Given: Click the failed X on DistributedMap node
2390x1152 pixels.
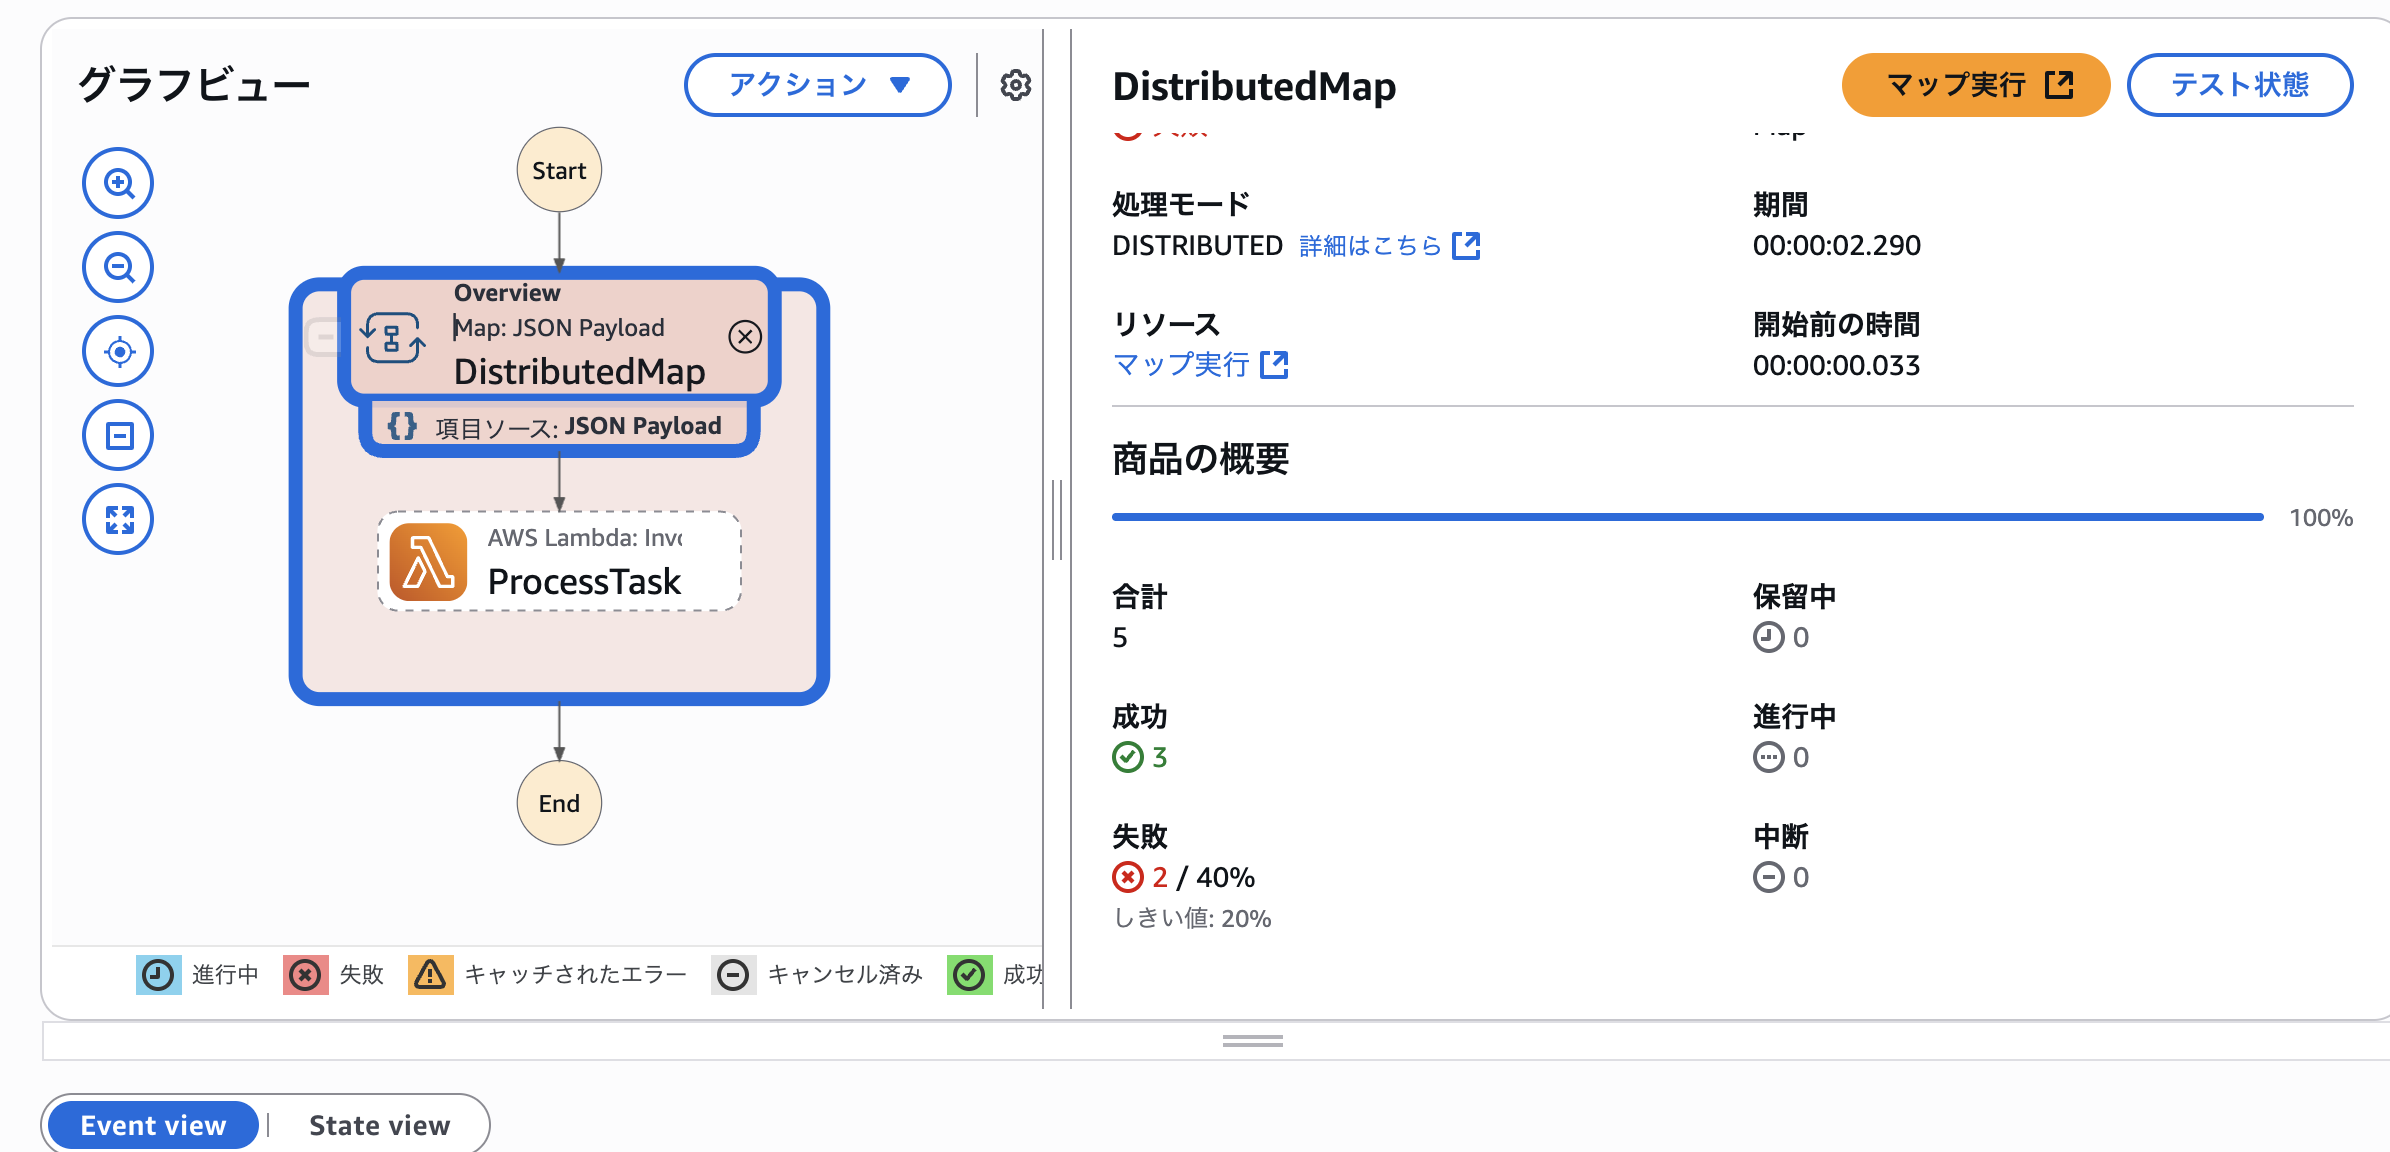Looking at the screenshot, I should [x=745, y=337].
